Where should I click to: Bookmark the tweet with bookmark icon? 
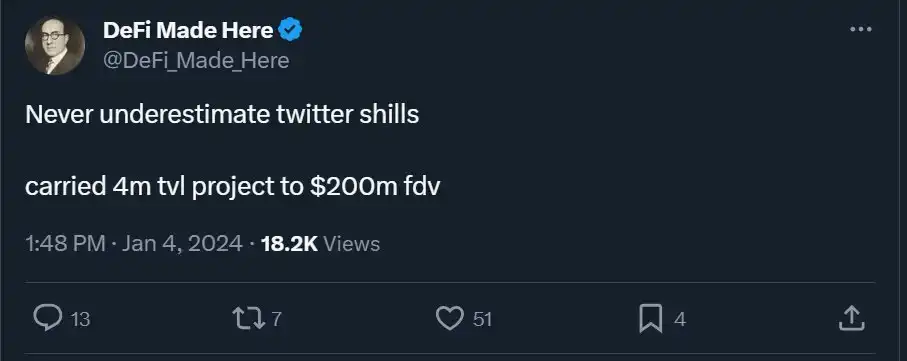pos(651,319)
